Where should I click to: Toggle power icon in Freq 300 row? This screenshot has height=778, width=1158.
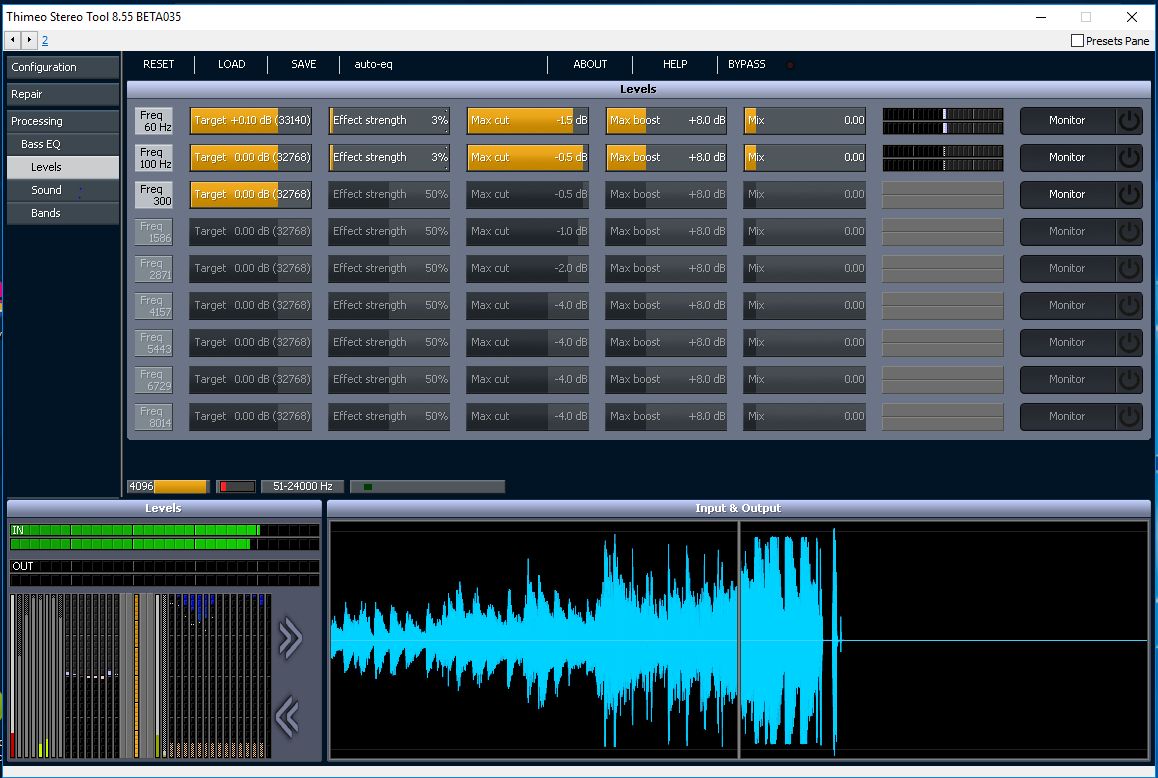tap(1128, 194)
